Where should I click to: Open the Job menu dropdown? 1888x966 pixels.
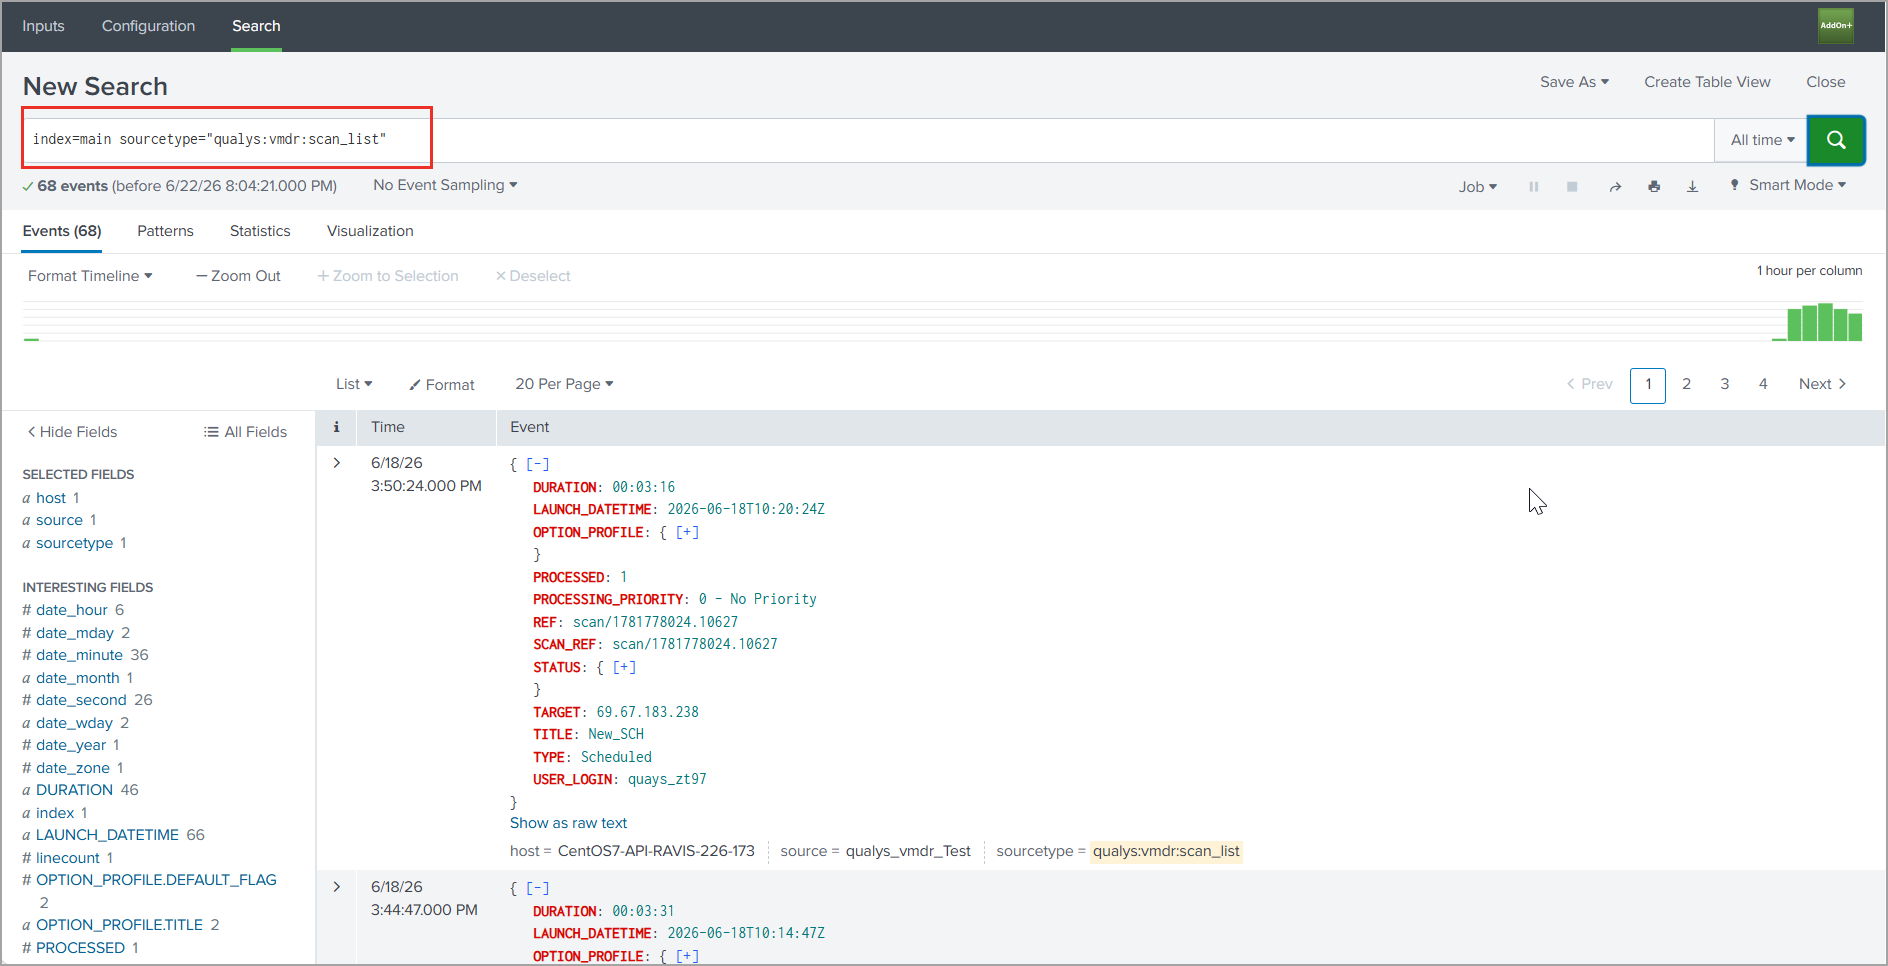[x=1477, y=187]
